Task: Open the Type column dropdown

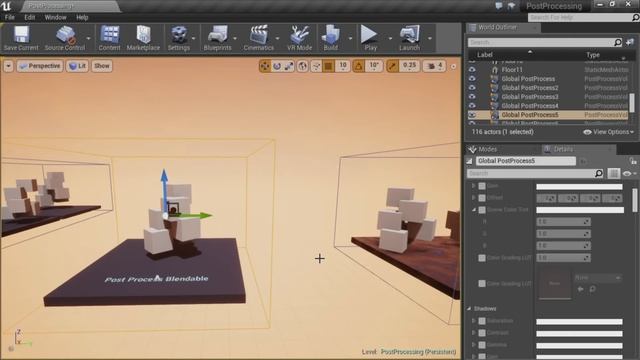Action: click(x=623, y=58)
